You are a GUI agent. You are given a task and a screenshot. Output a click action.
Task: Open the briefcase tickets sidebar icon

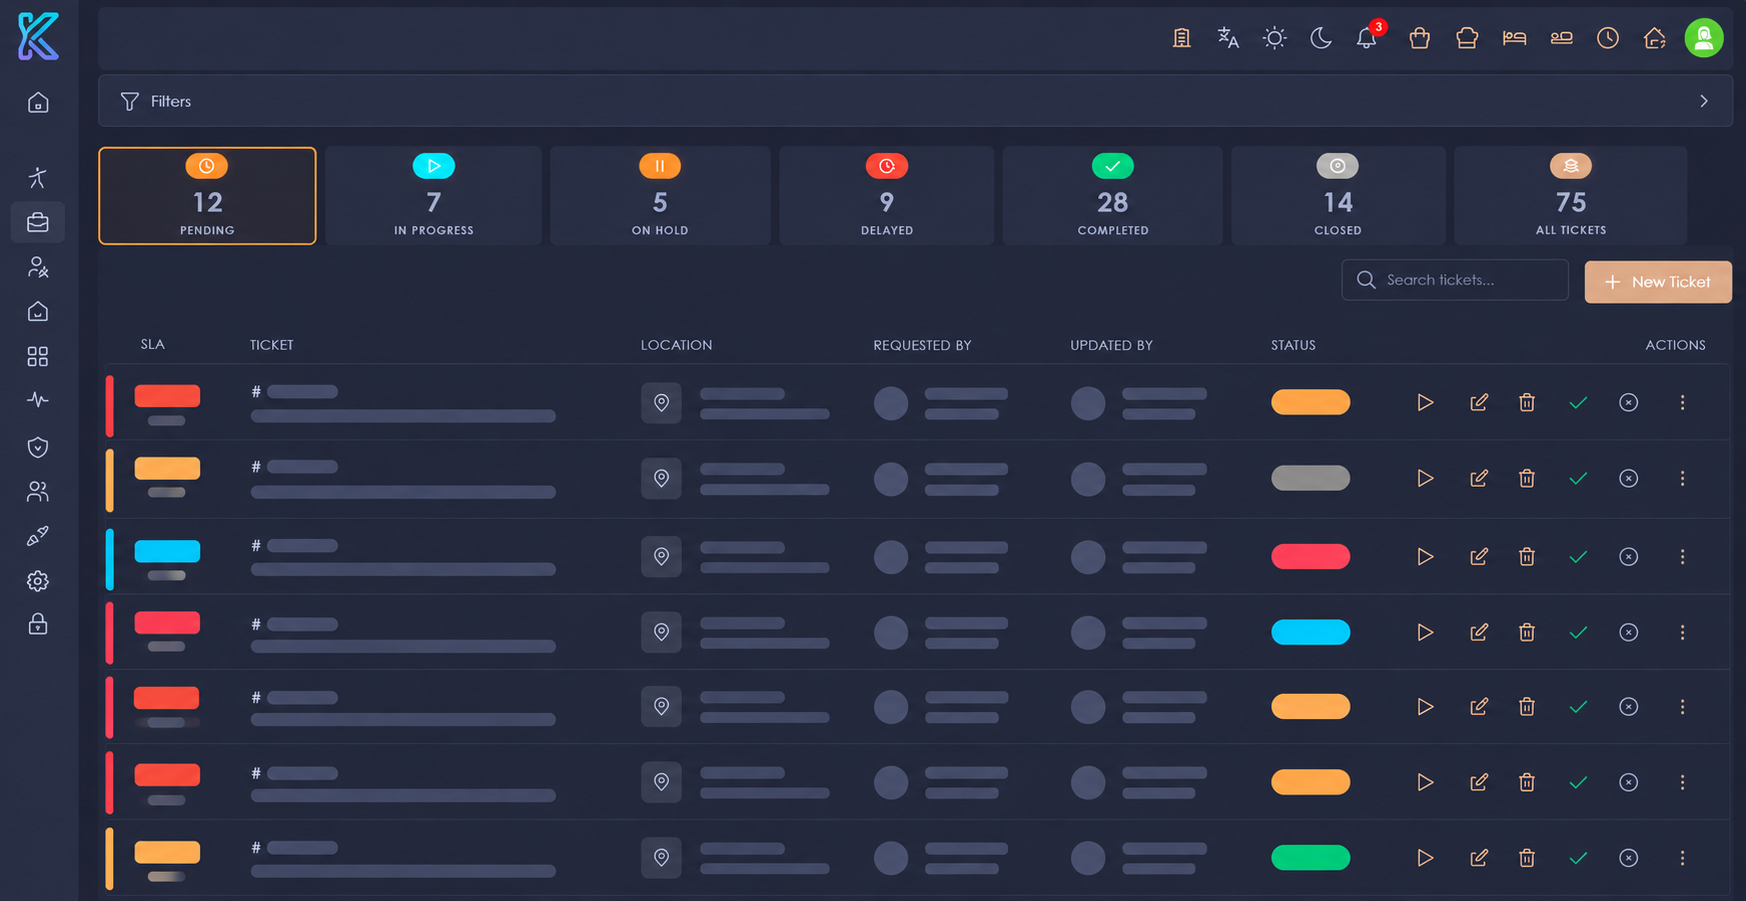pos(38,222)
